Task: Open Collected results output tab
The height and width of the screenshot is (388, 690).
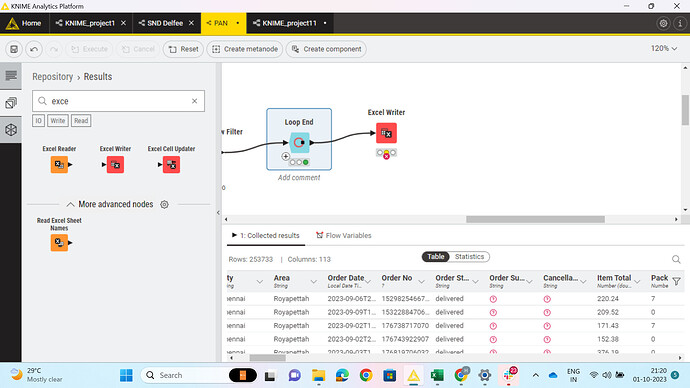Action: [x=266, y=235]
